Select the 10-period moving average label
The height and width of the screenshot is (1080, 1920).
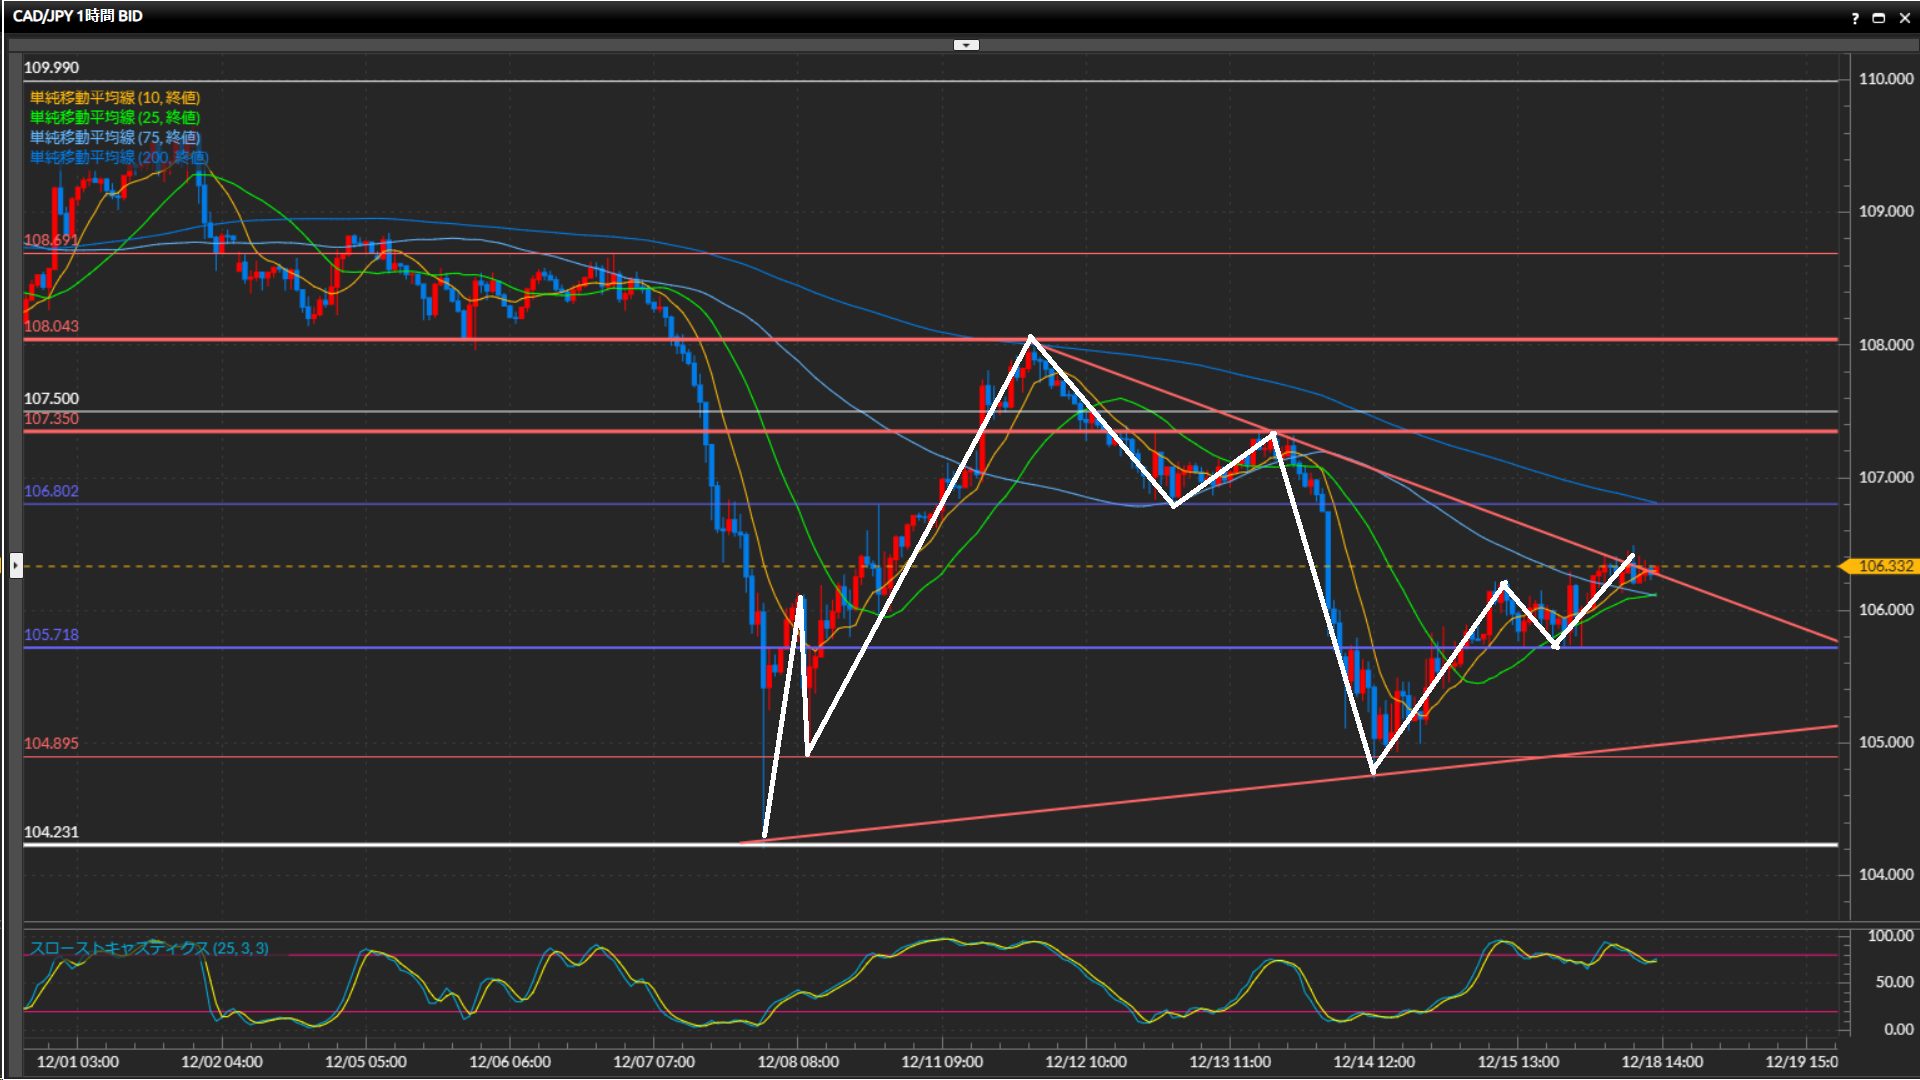(115, 98)
